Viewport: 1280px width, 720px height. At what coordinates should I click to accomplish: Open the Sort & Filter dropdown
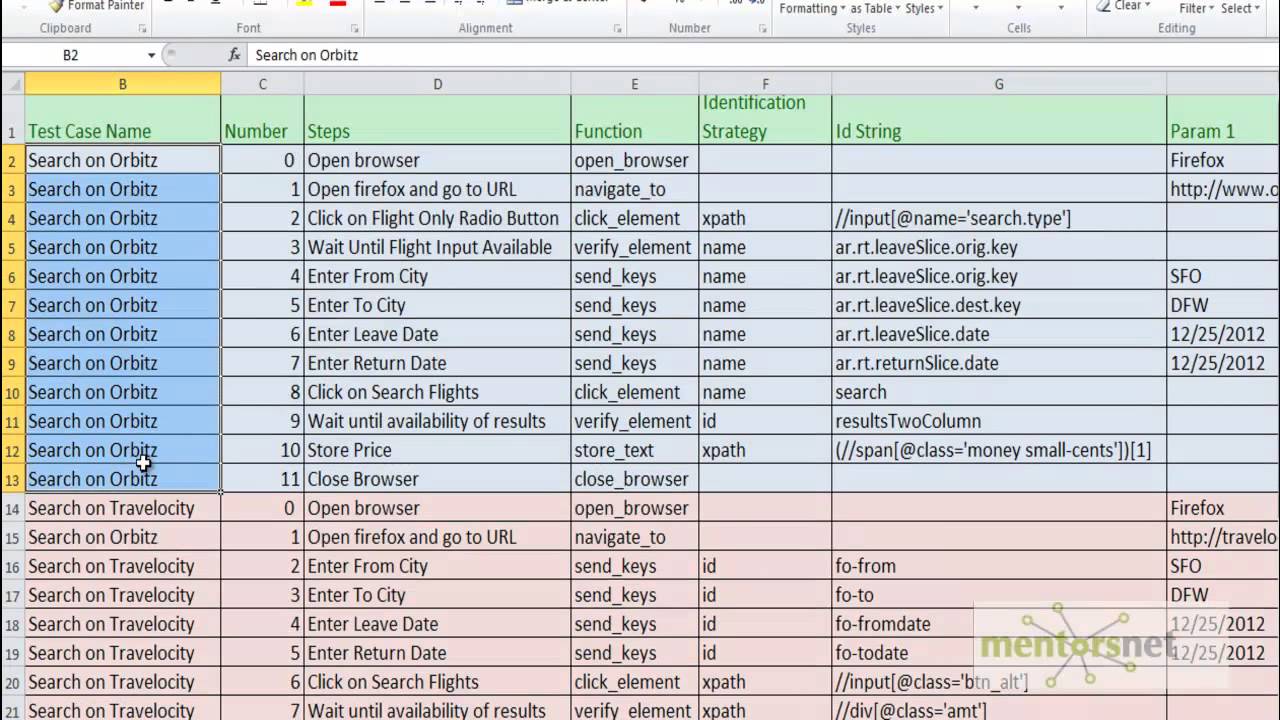[x=1196, y=8]
